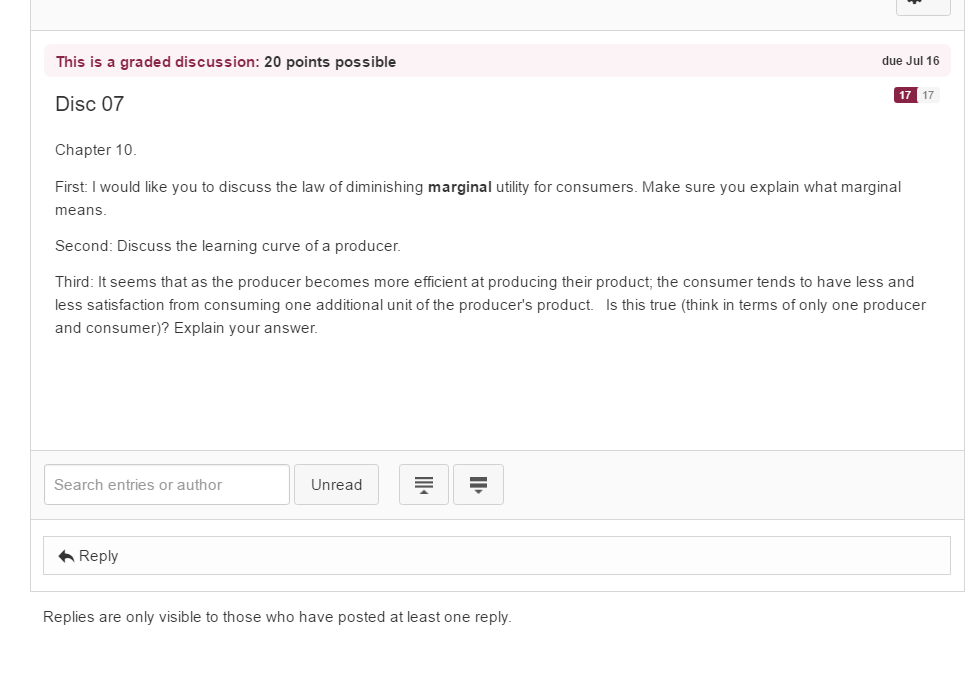Click the gray total replies badge 17
Screen dimensions: 967x699
coord(928,95)
